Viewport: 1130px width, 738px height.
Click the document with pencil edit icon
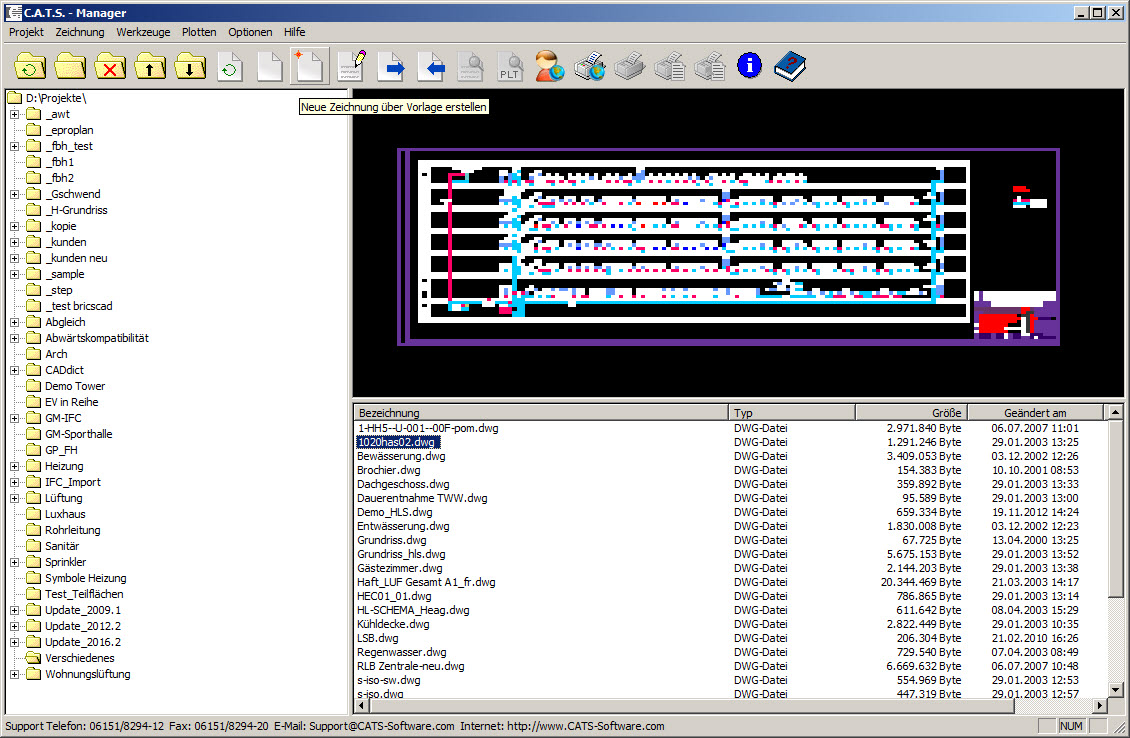[350, 67]
